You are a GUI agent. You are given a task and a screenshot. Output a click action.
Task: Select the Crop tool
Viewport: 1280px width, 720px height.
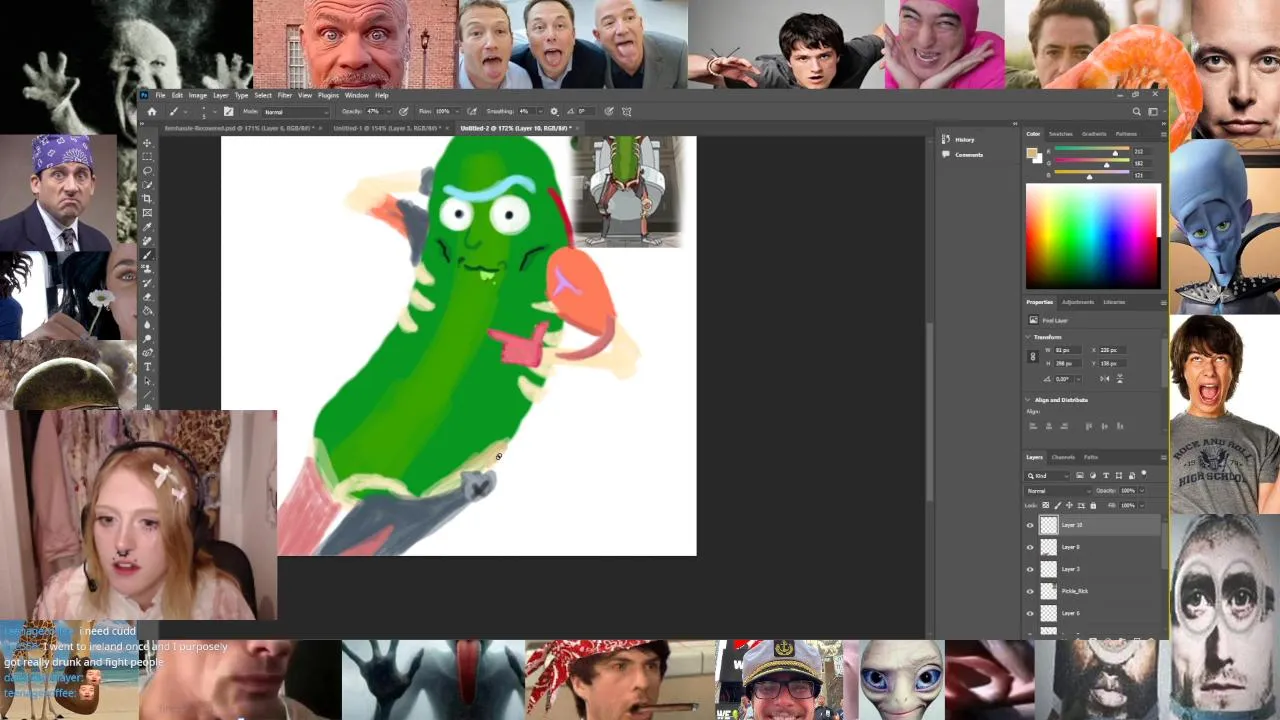(x=147, y=198)
